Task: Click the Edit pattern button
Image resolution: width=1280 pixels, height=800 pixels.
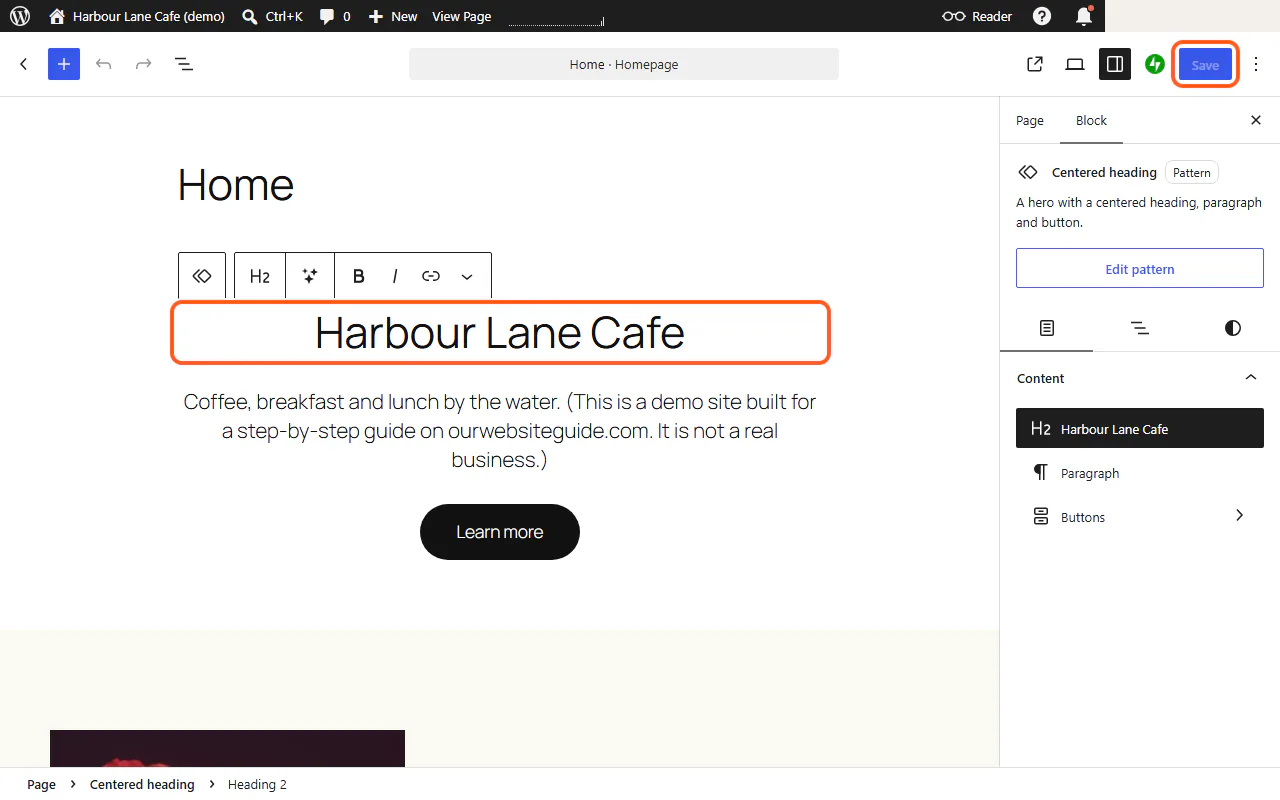Action: tap(1140, 268)
